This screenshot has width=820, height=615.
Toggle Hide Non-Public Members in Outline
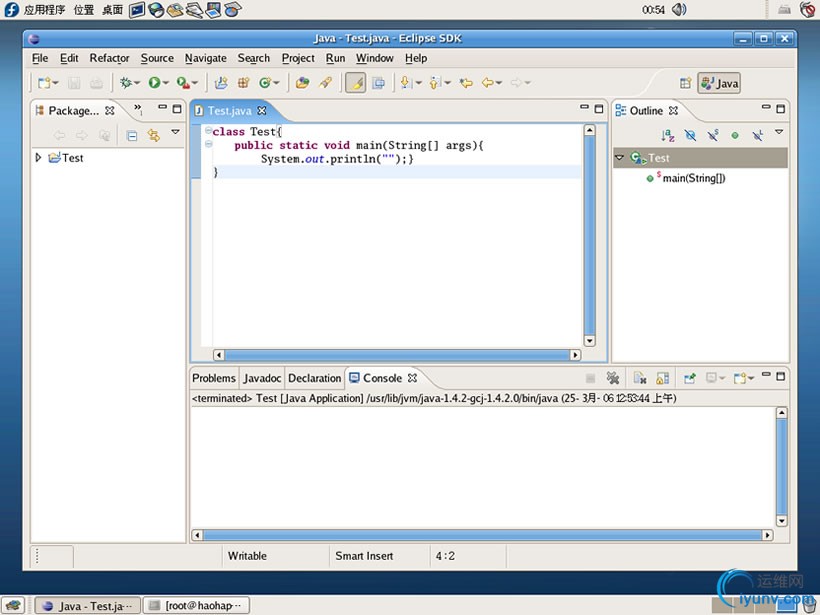[735, 135]
